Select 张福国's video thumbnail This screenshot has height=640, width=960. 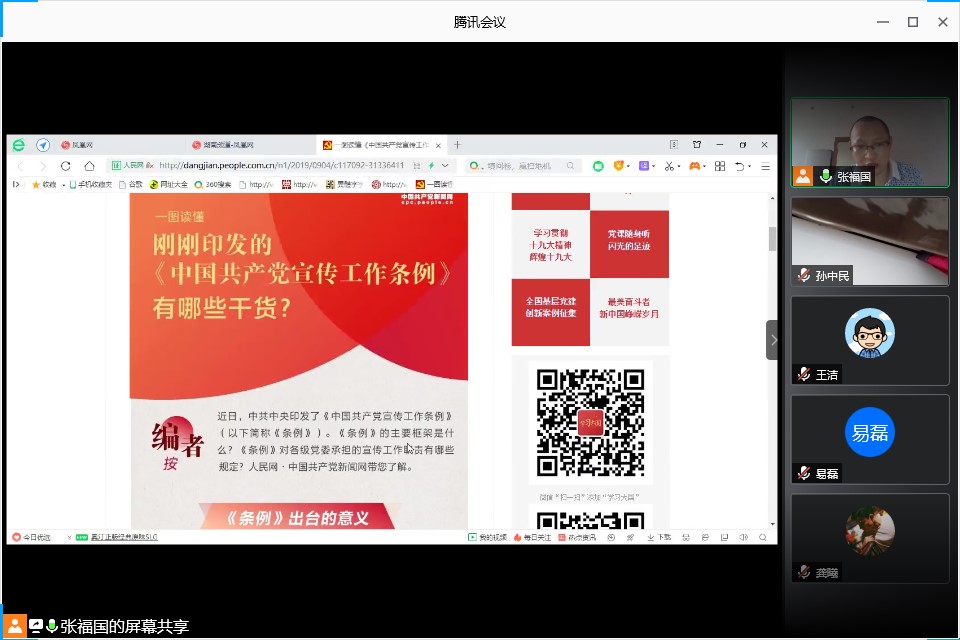[x=869, y=142]
